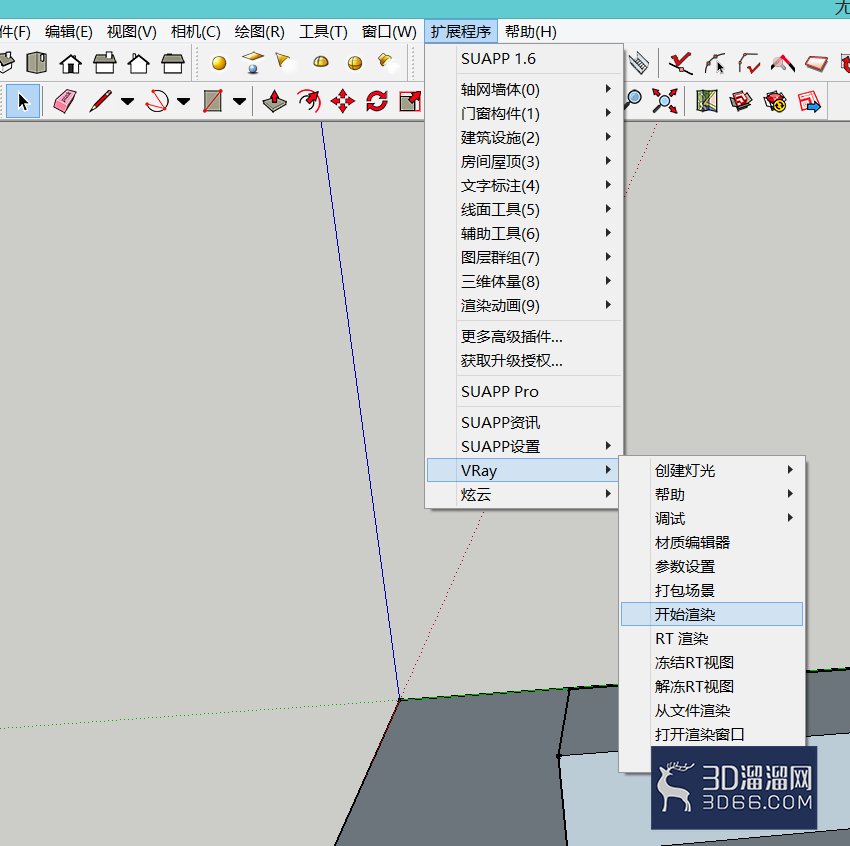The image size is (850, 846).
Task: Expand the 三维体量(8) submenu
Action: [524, 281]
